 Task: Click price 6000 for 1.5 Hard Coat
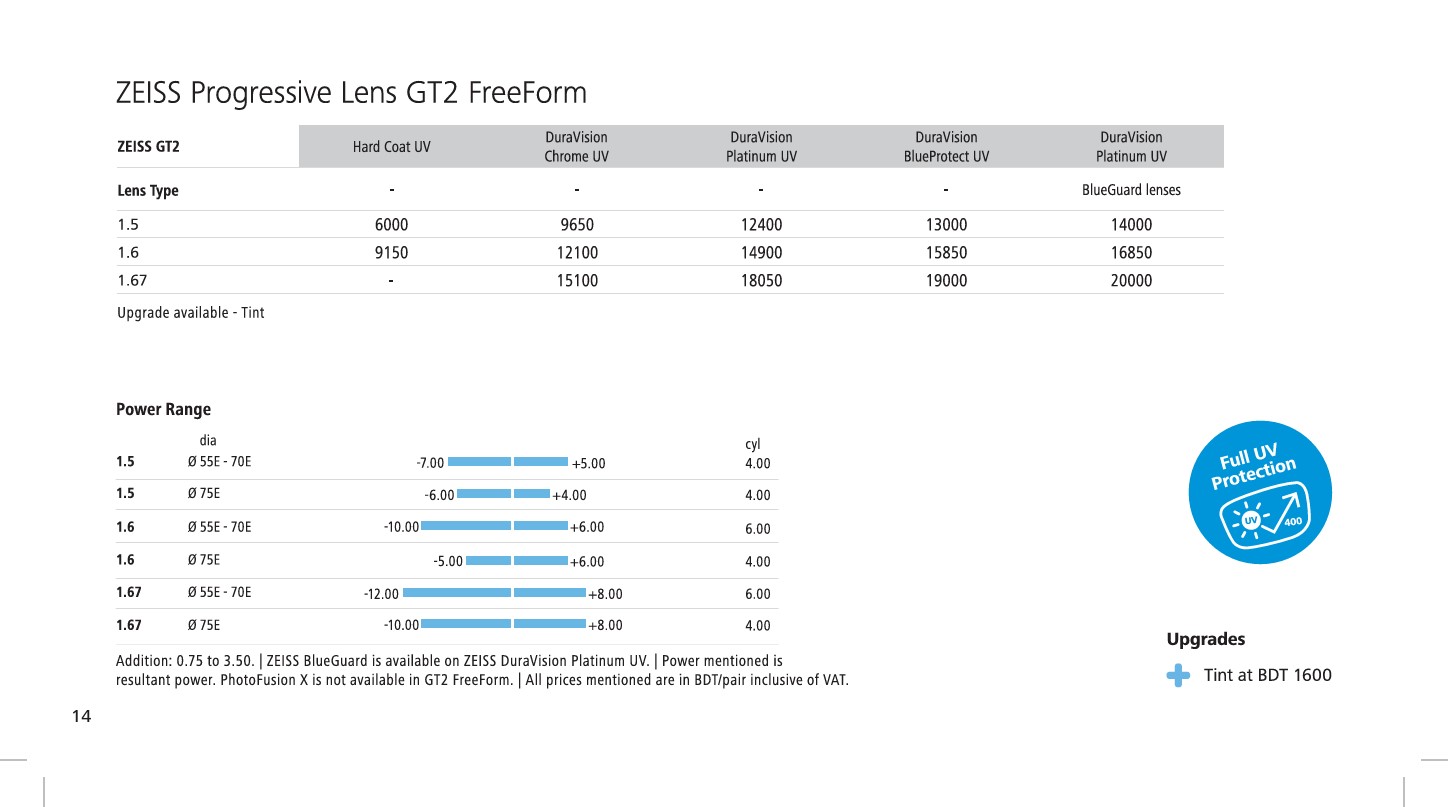392,226
